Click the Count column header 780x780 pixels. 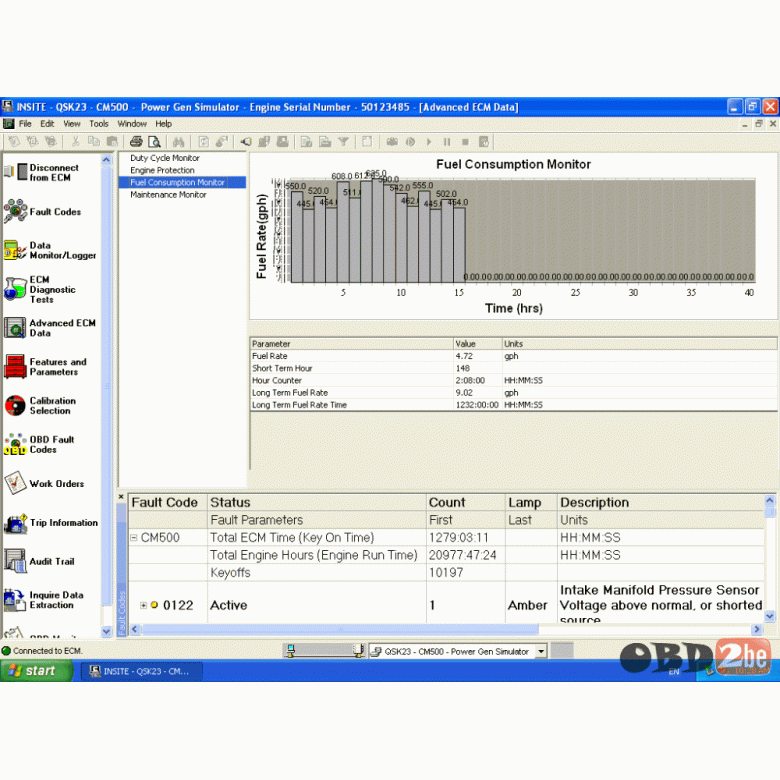coord(466,502)
